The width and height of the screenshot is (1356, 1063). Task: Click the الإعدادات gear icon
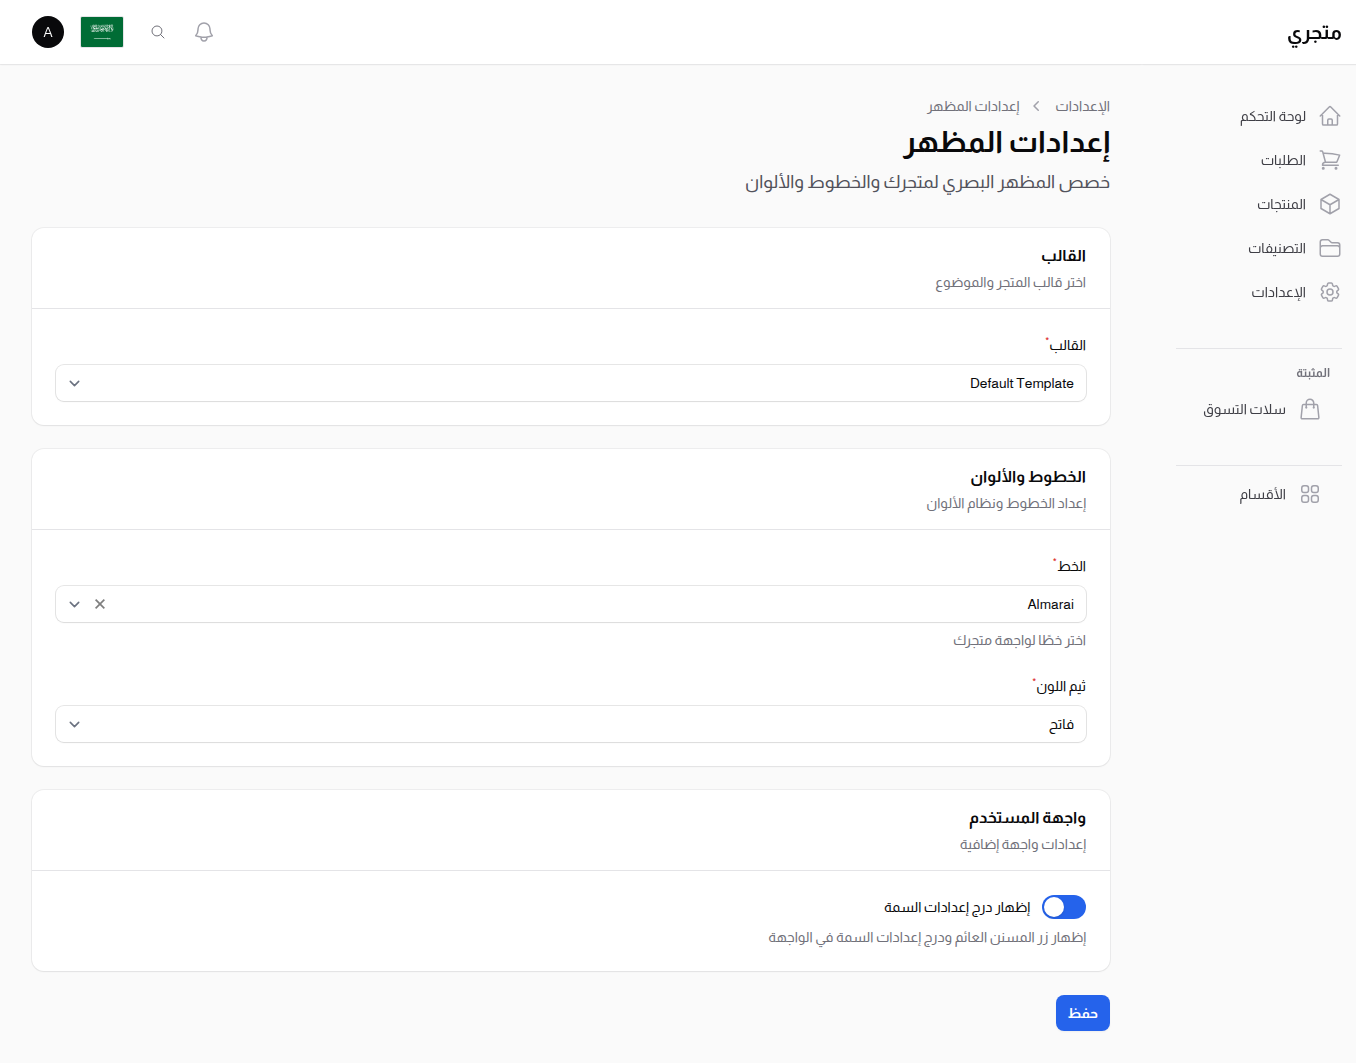click(x=1330, y=292)
